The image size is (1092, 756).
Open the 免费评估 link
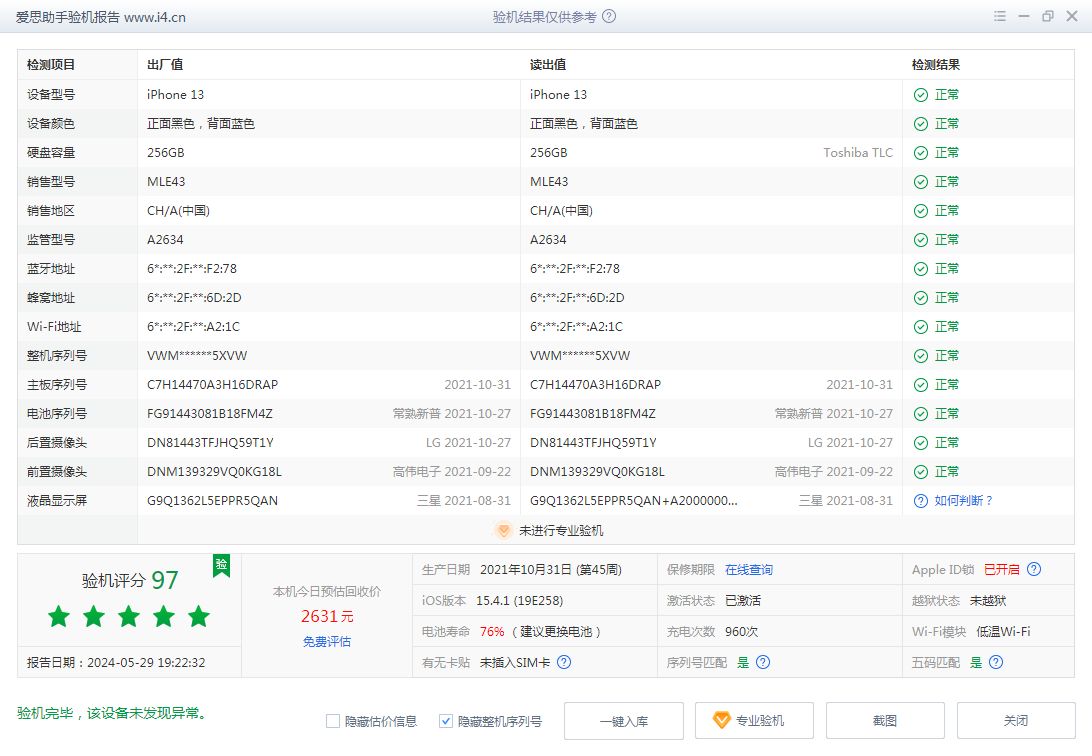coord(327,641)
